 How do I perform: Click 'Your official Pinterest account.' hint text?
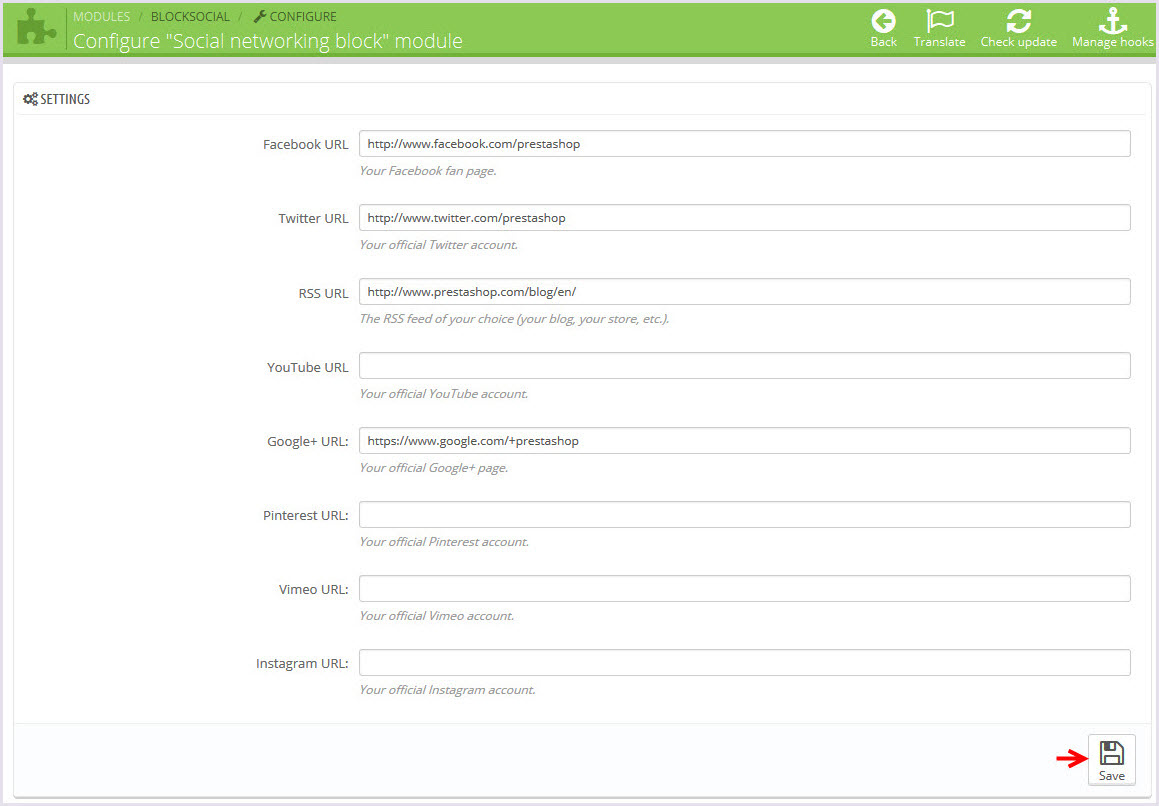click(444, 542)
